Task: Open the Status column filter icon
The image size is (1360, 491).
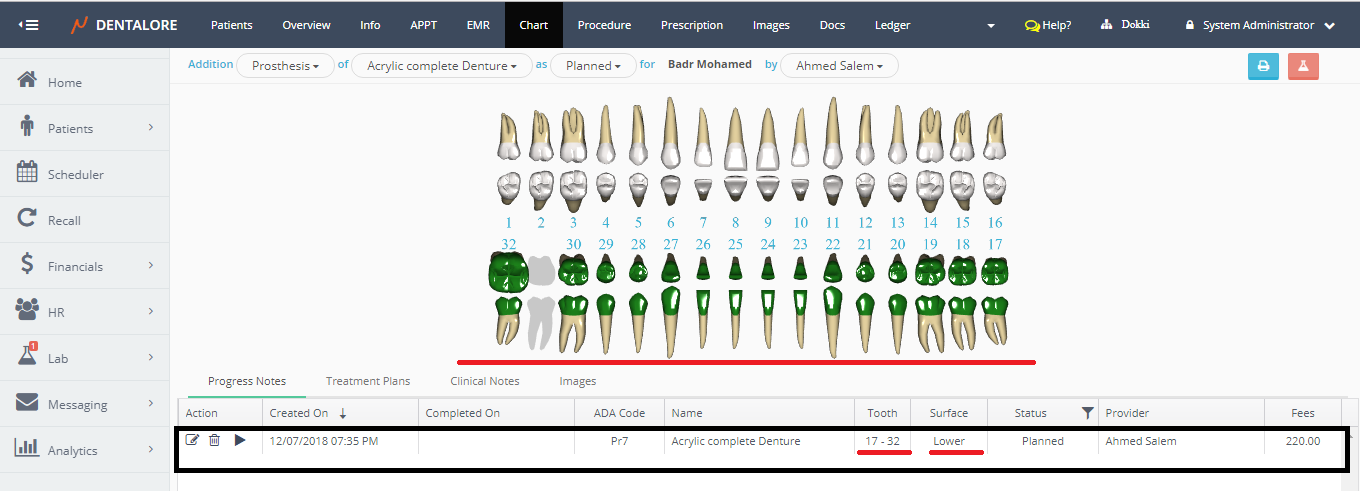Action: (x=1086, y=413)
